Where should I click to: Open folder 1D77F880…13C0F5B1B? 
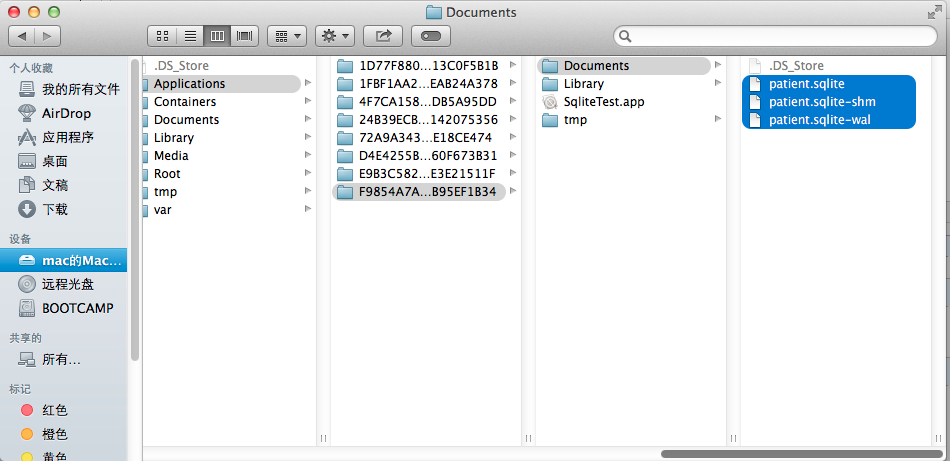pos(417,66)
